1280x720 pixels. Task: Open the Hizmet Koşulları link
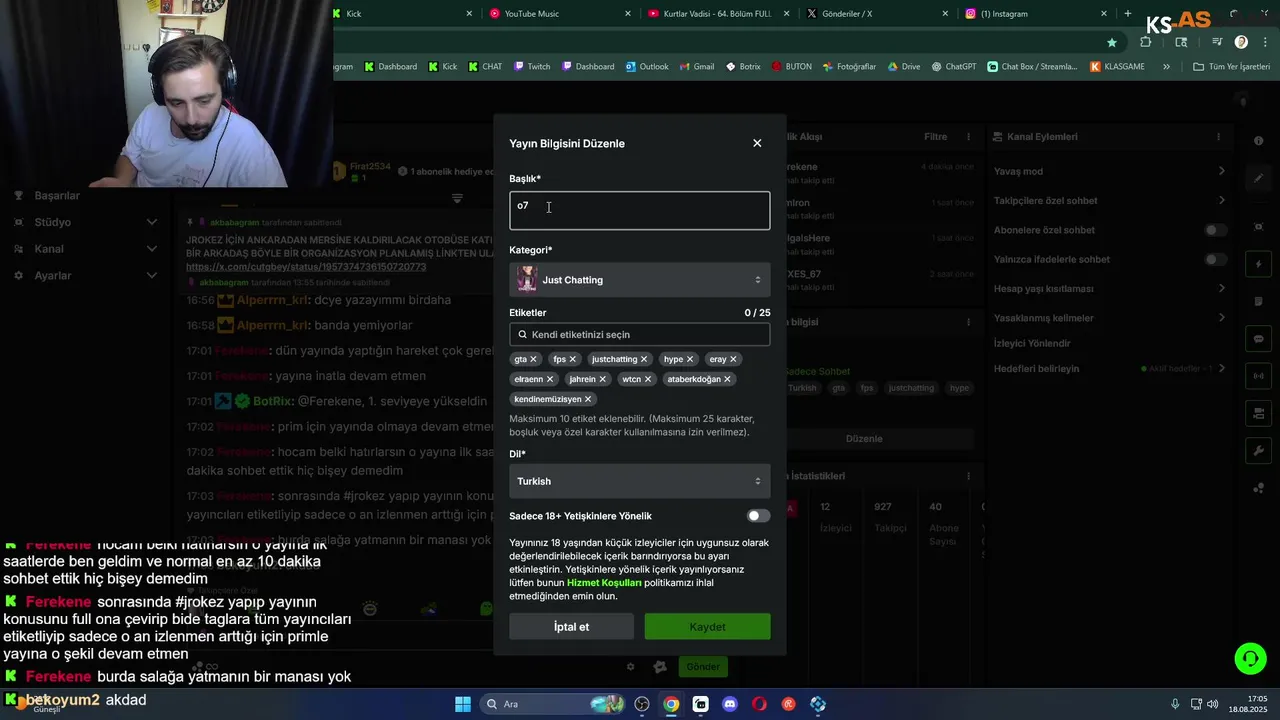pyautogui.click(x=604, y=583)
